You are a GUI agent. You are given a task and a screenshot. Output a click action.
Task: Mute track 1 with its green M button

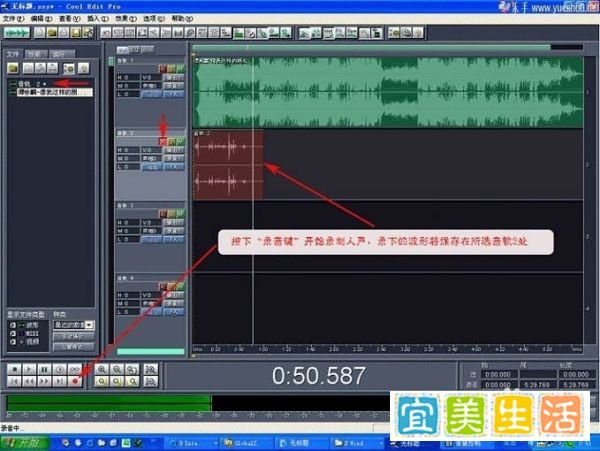[x=180, y=69]
